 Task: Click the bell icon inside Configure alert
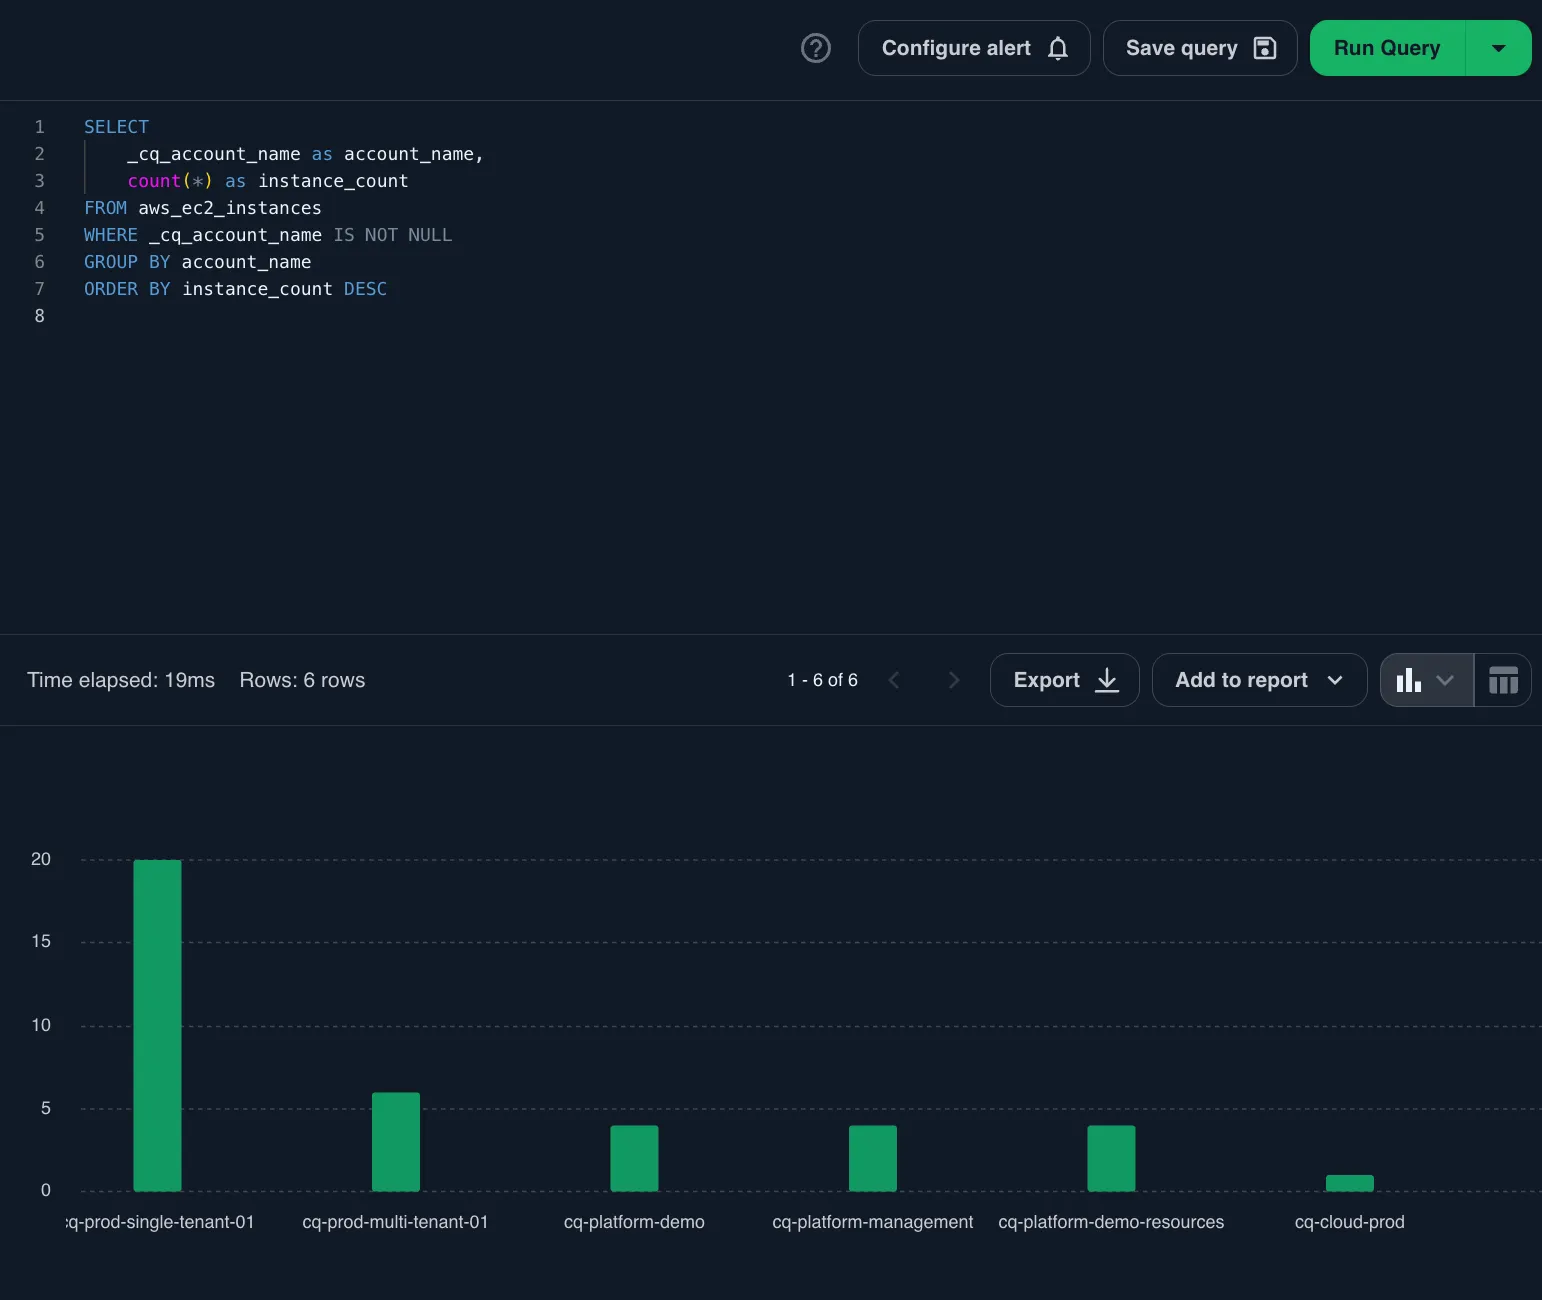click(1058, 48)
